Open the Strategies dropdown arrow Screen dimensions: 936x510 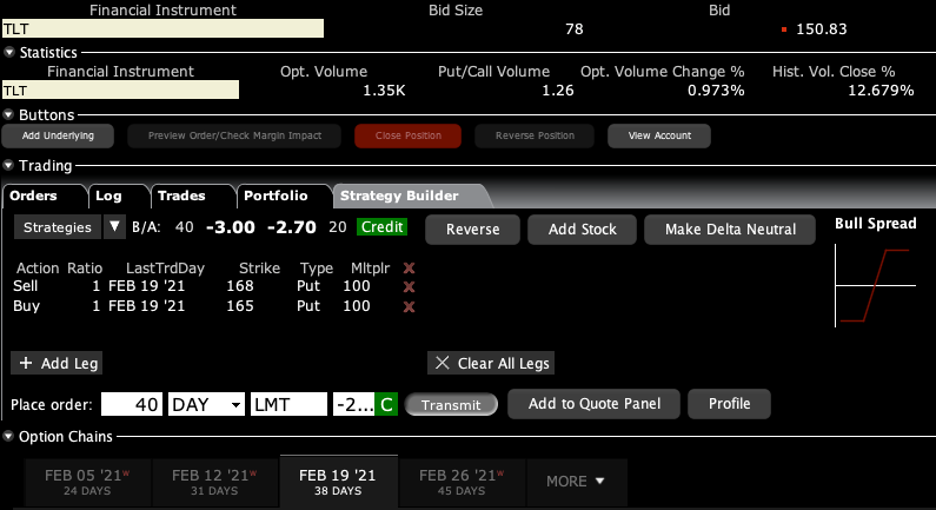(x=115, y=227)
